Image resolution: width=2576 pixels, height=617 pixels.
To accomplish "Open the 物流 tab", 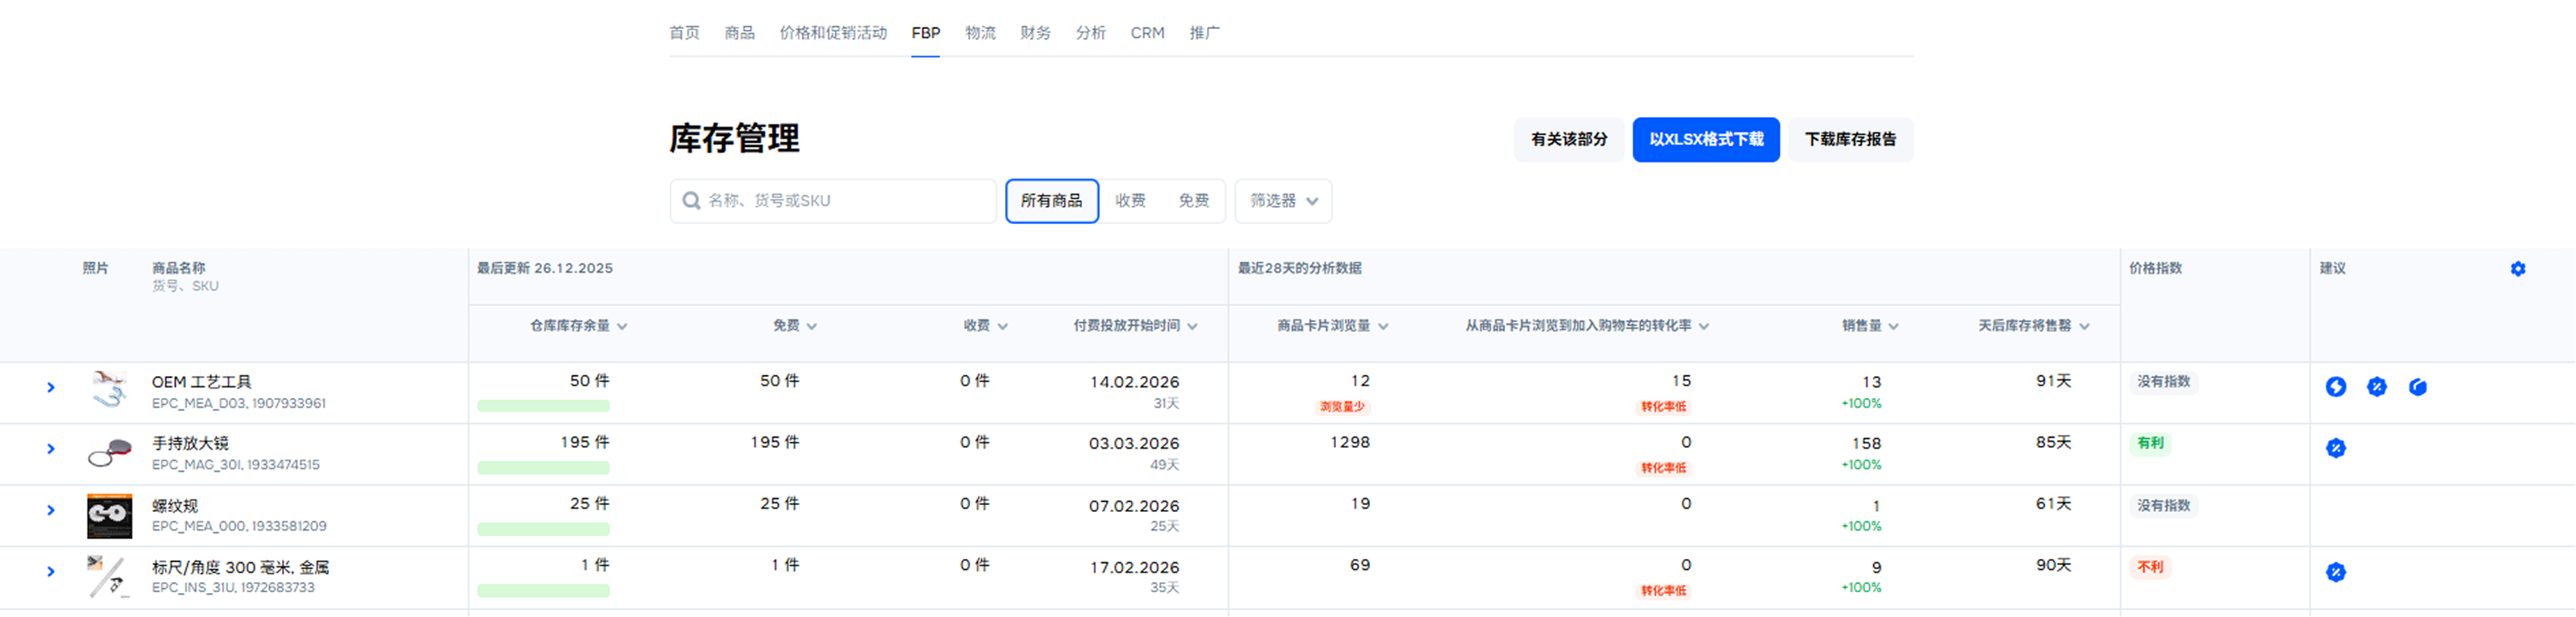I will 979,33.
